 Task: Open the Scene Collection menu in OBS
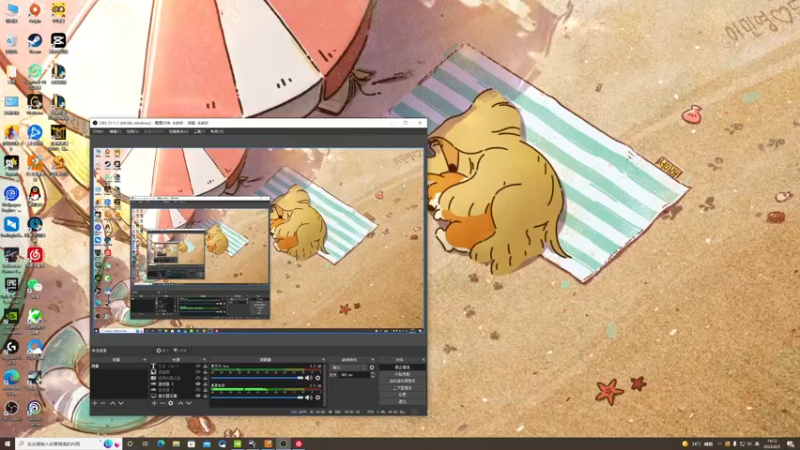[x=179, y=132]
